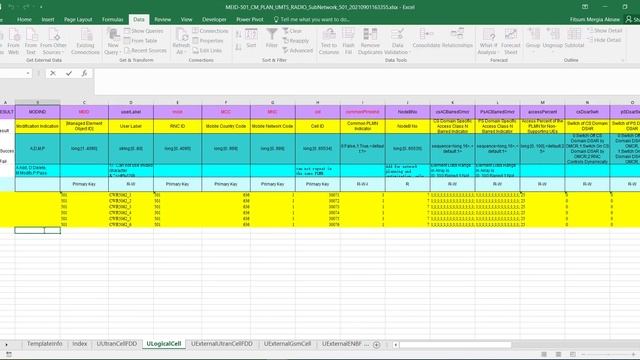Click the From Text import icon

point(31,41)
